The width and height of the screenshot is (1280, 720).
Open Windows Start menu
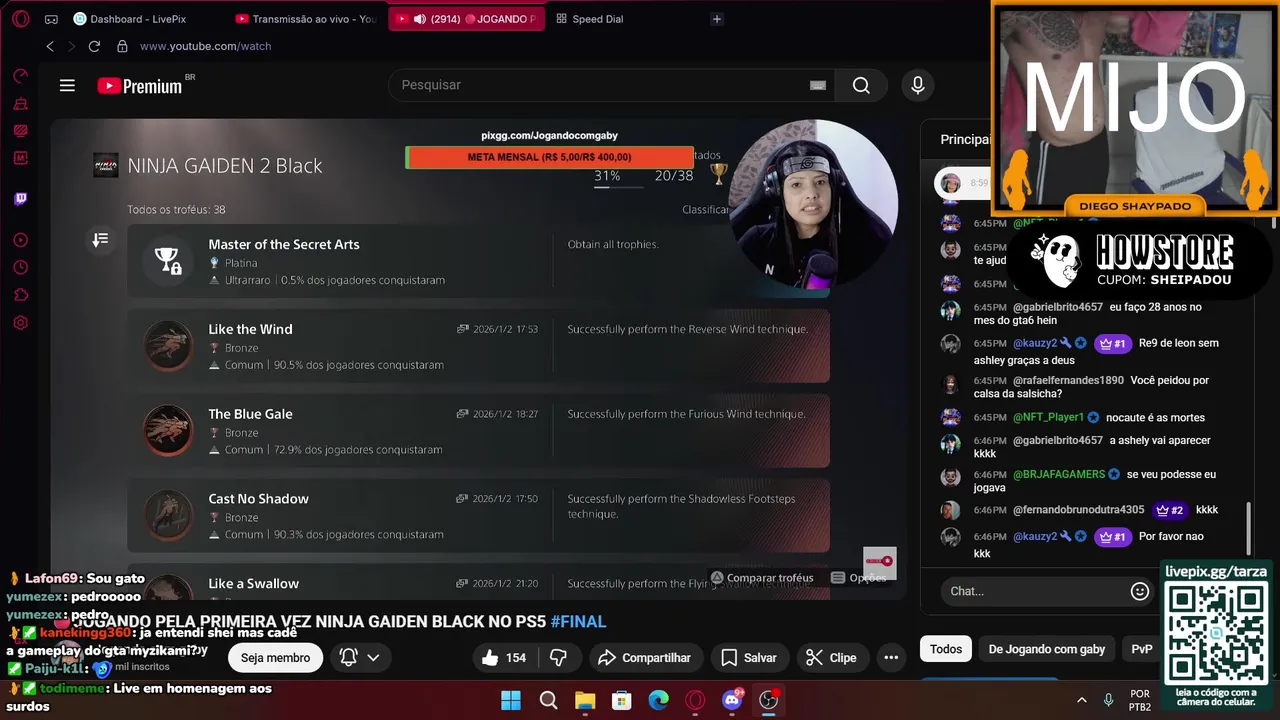click(511, 700)
